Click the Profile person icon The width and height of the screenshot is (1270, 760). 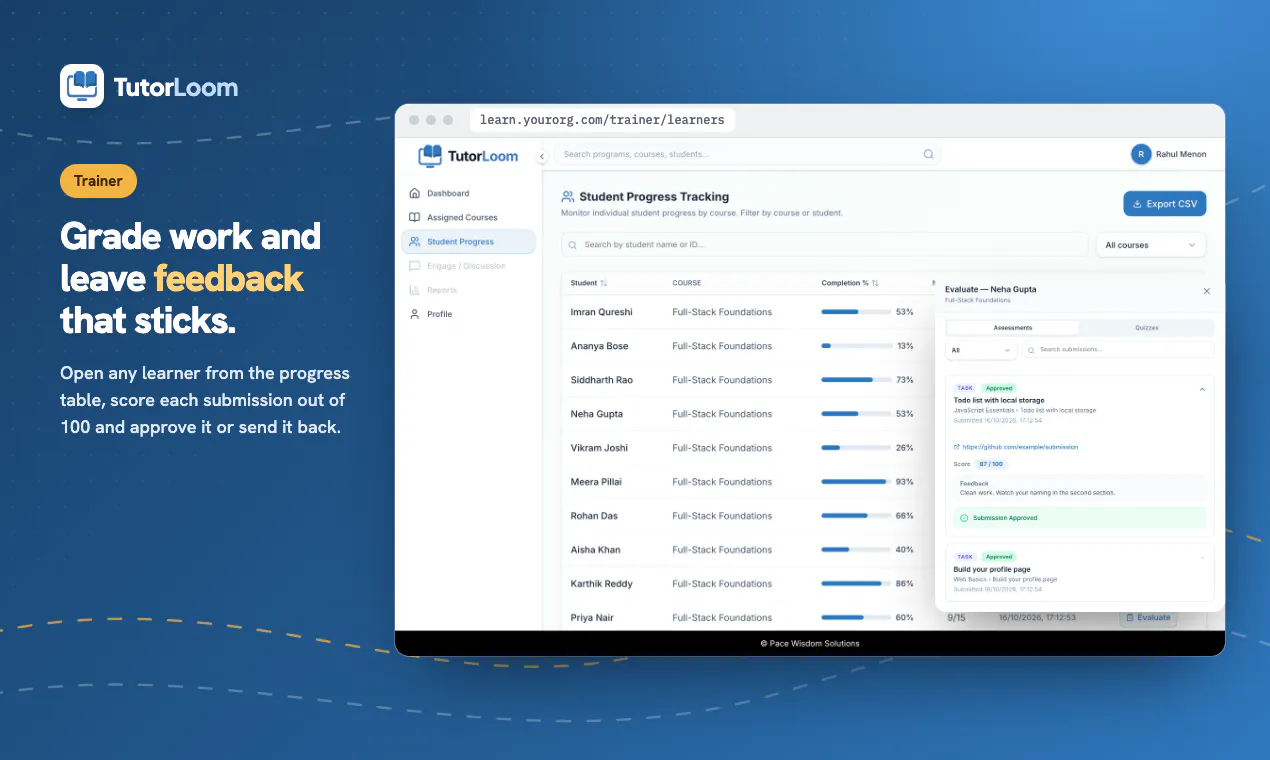click(x=415, y=314)
